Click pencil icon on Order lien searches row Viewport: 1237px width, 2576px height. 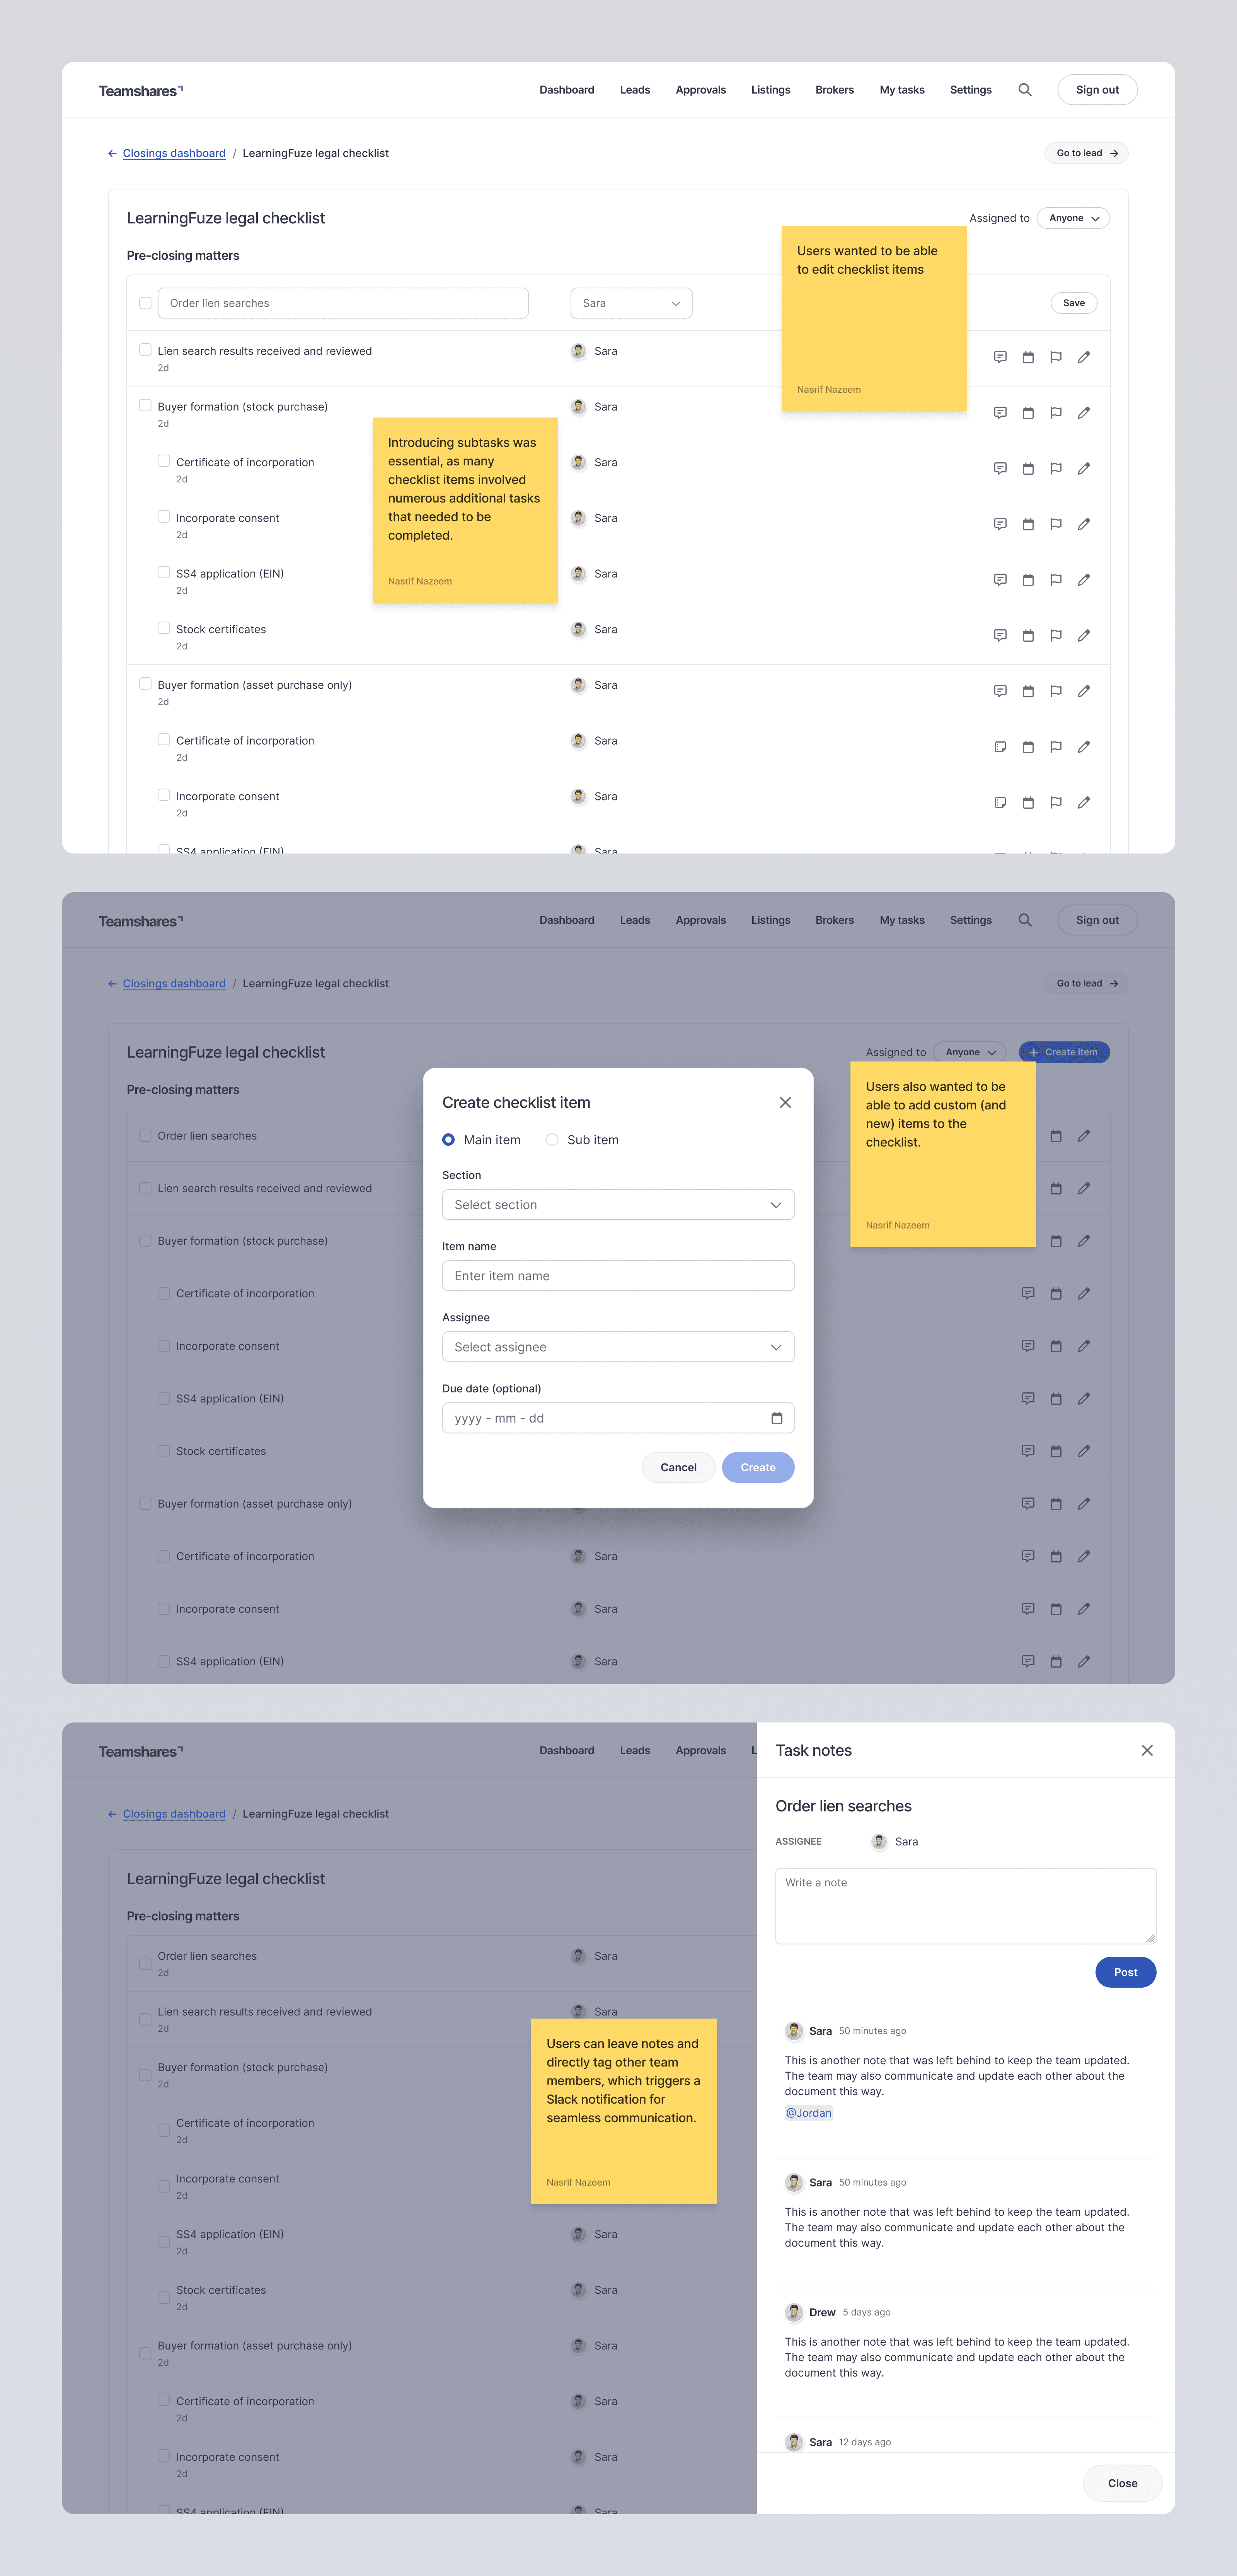1083,1136
